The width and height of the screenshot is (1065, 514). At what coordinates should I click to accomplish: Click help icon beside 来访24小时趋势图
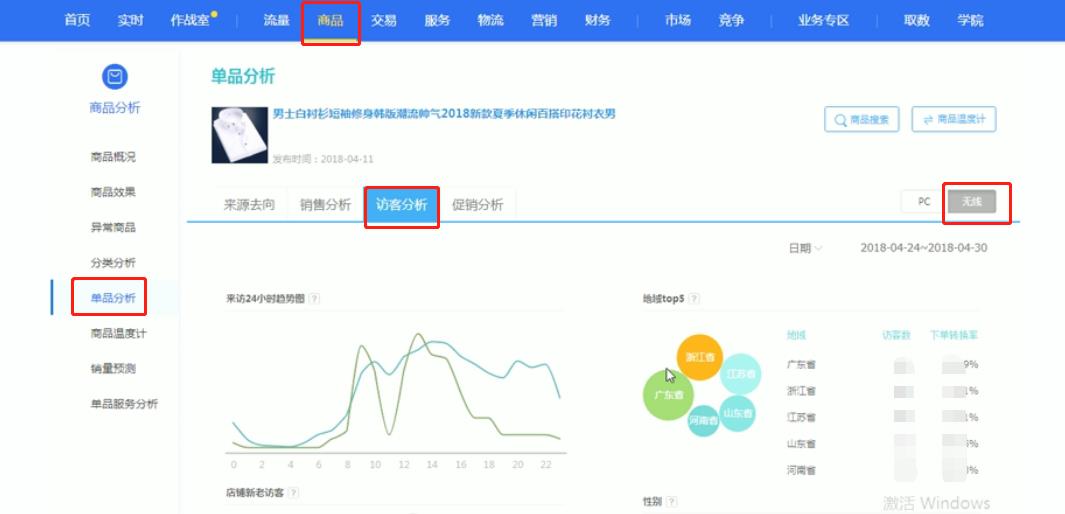click(314, 298)
